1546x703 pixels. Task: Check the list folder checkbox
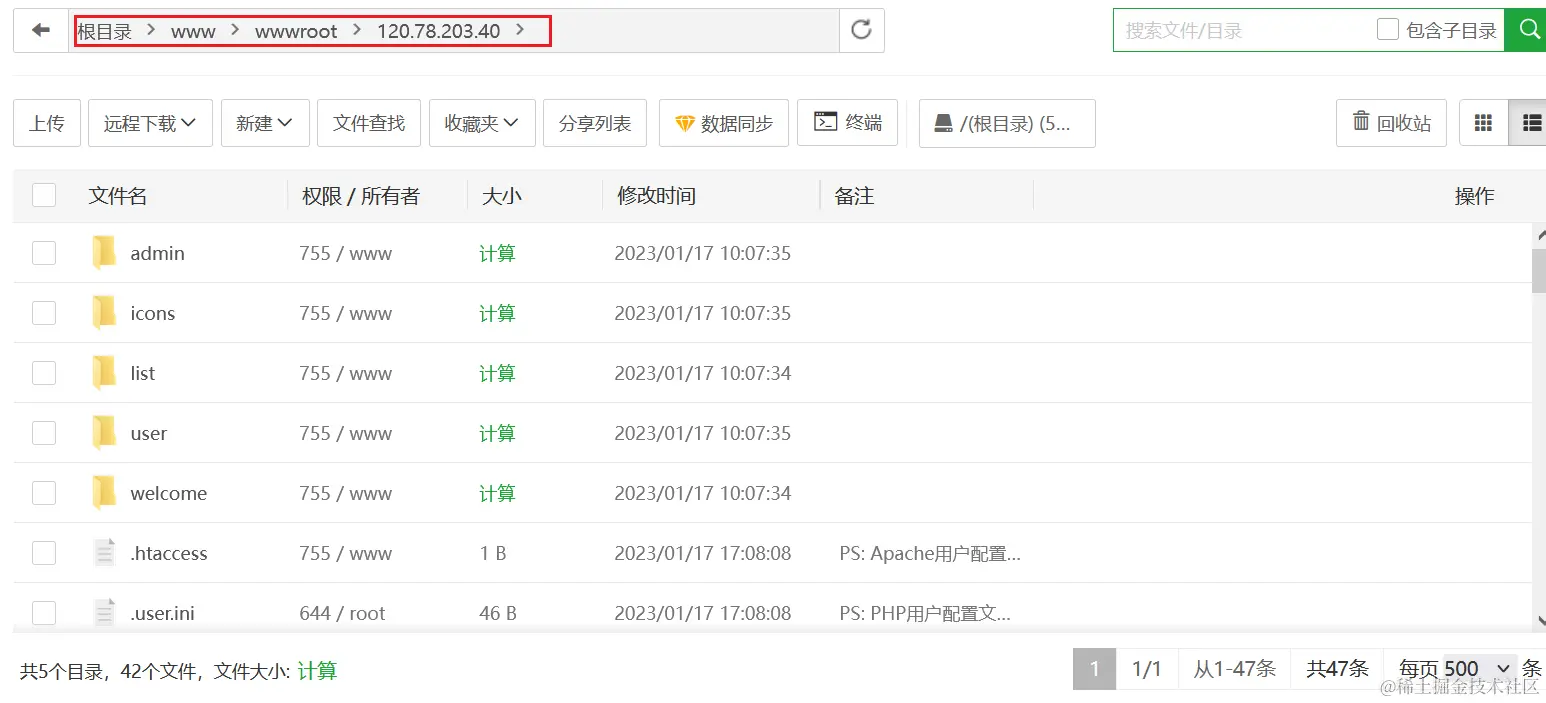pyautogui.click(x=44, y=373)
